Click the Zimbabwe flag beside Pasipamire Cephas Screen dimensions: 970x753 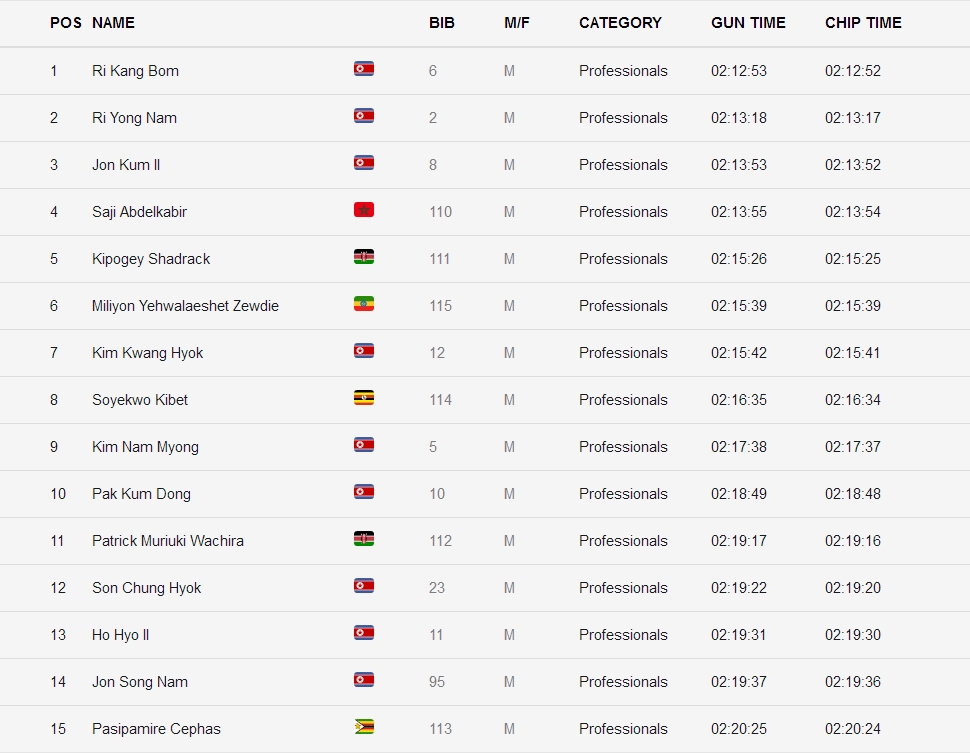click(364, 727)
